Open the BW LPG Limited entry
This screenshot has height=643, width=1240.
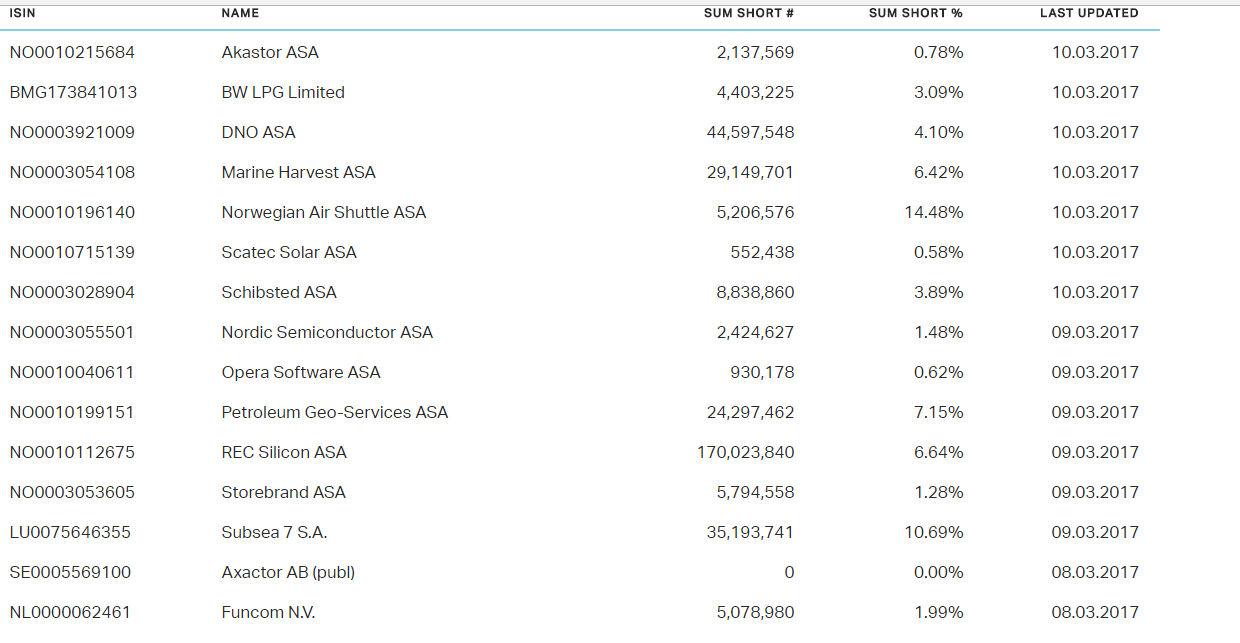pyautogui.click(x=283, y=92)
